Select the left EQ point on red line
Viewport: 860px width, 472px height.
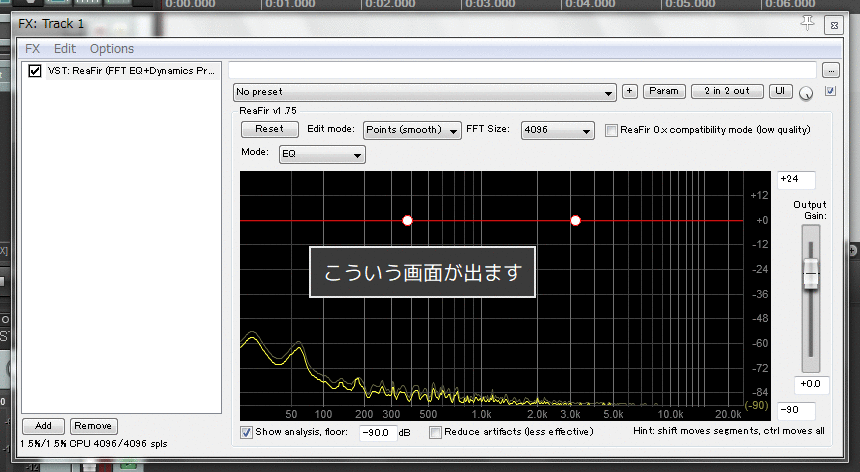(x=407, y=220)
